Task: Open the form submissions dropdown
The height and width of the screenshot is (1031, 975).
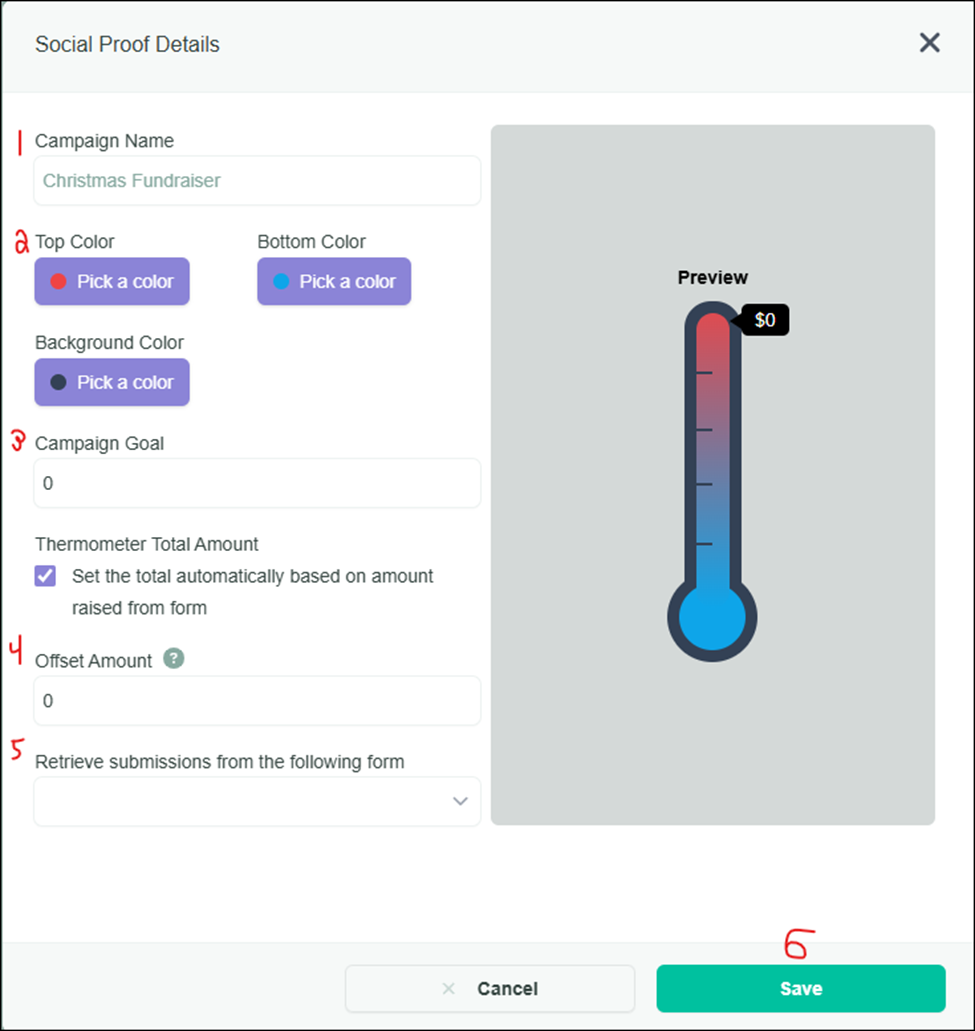Action: point(257,801)
